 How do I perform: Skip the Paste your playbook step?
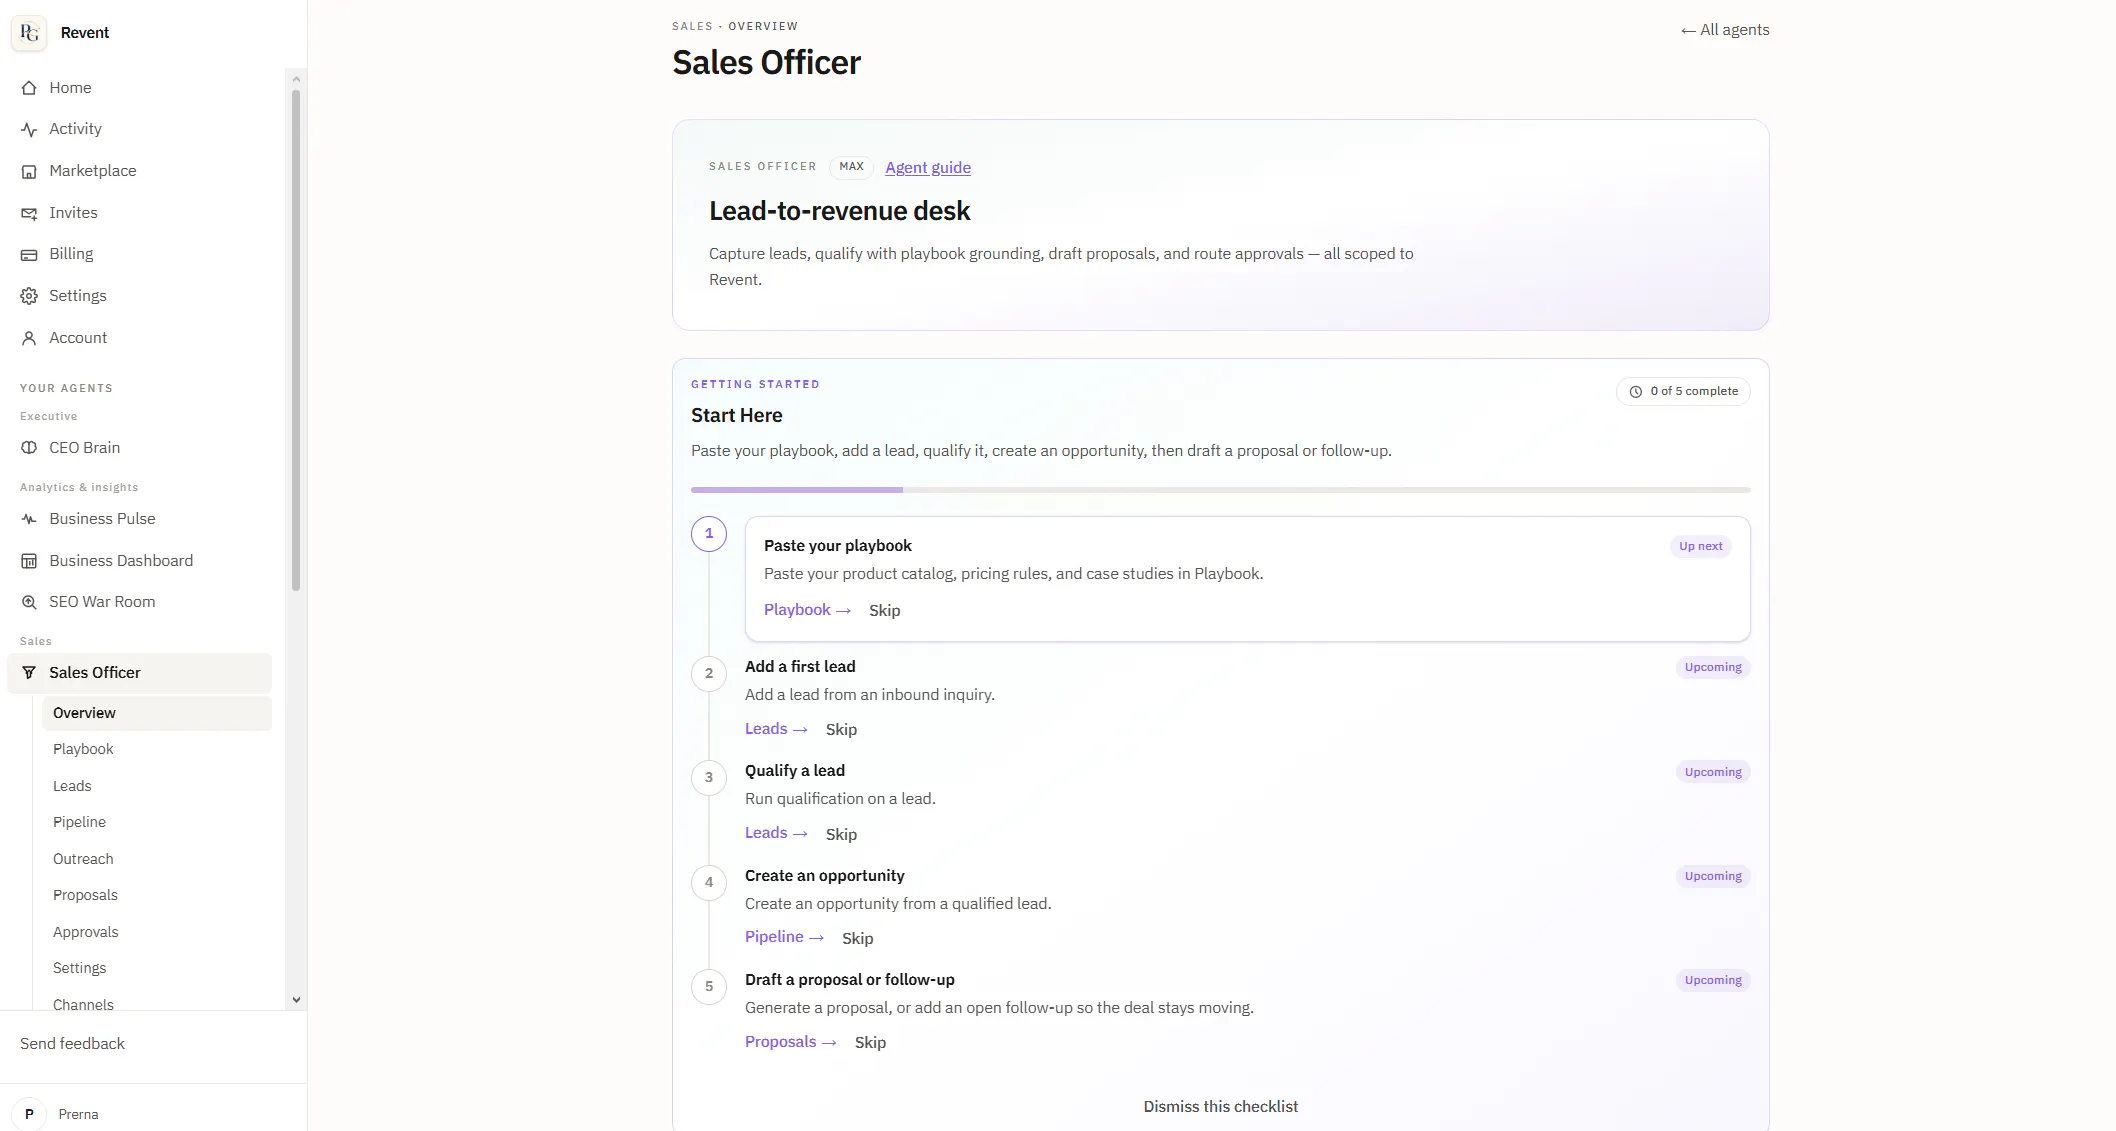(x=884, y=611)
